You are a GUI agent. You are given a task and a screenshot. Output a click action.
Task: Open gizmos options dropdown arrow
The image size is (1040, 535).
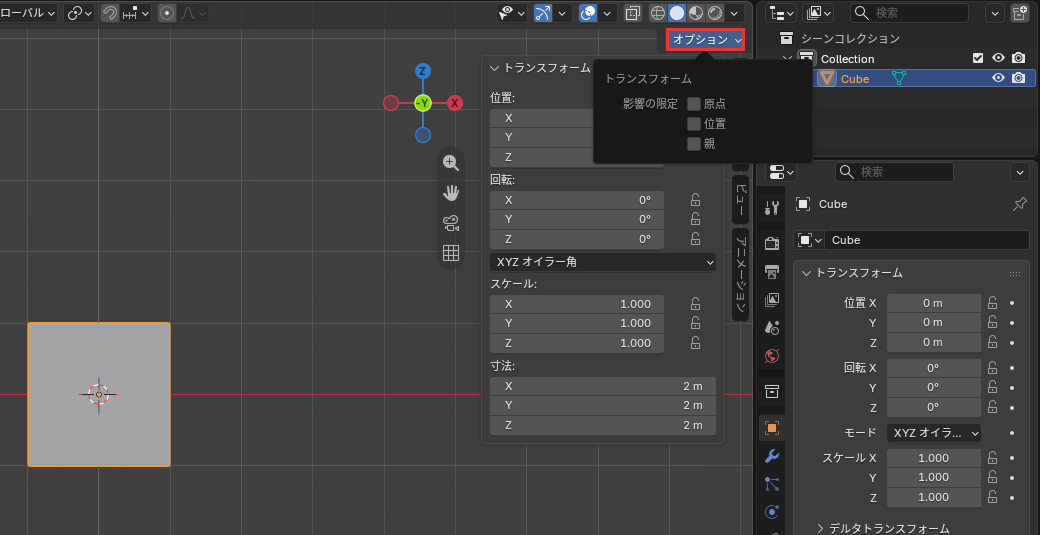pos(562,13)
